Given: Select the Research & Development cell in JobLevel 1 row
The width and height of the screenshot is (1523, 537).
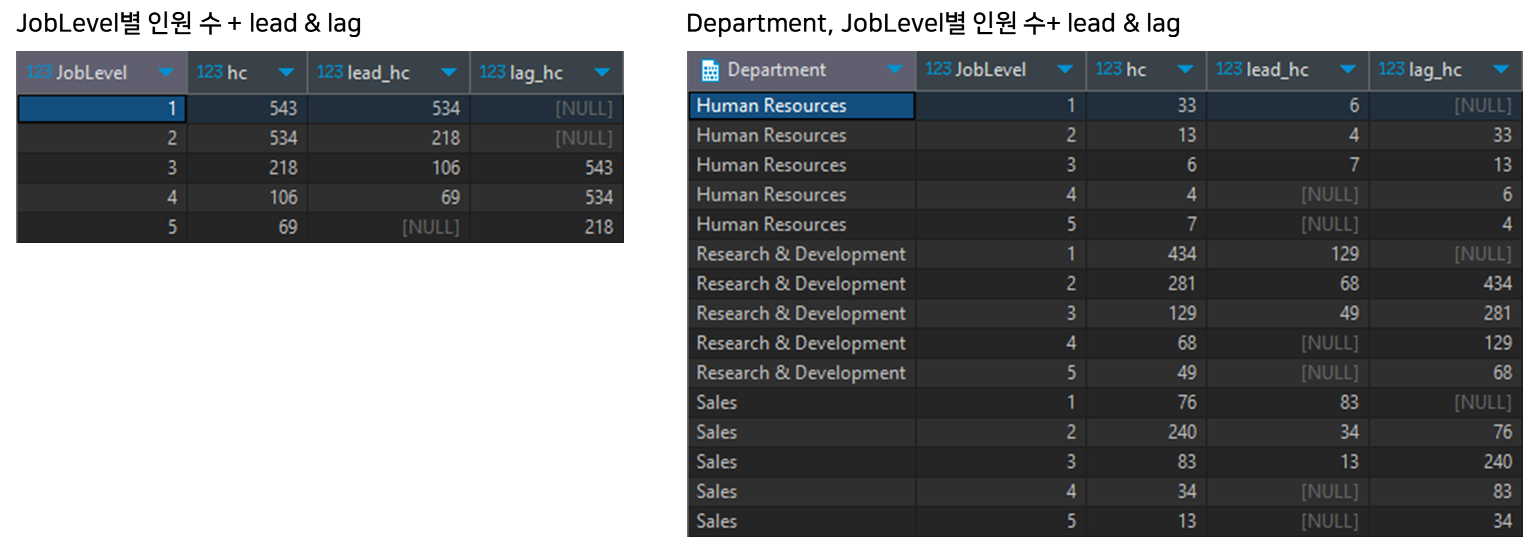Looking at the screenshot, I should (x=802, y=254).
